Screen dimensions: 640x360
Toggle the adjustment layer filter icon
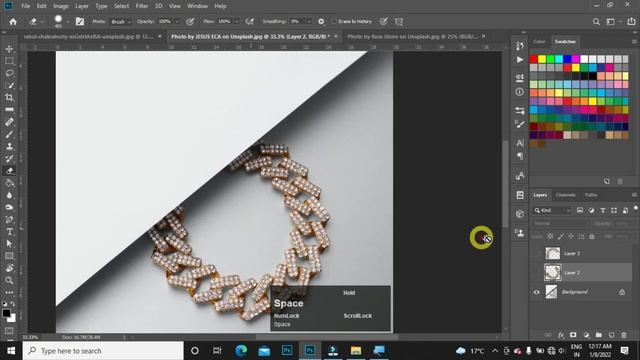pos(591,211)
